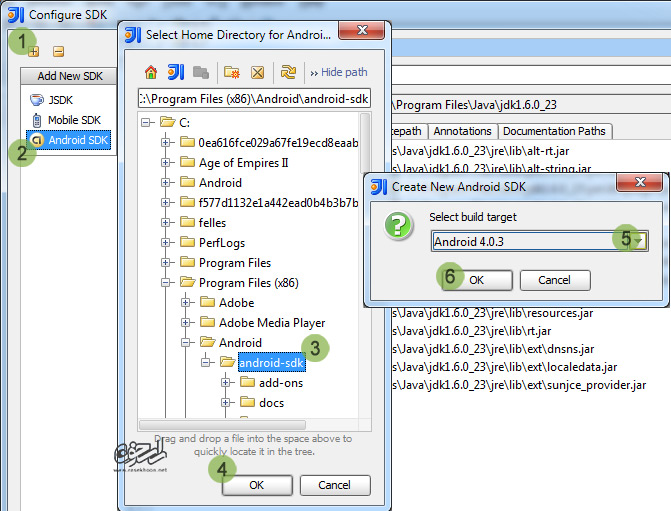Open the Annotations tab
Image resolution: width=671 pixels, height=511 pixels.
[462, 131]
